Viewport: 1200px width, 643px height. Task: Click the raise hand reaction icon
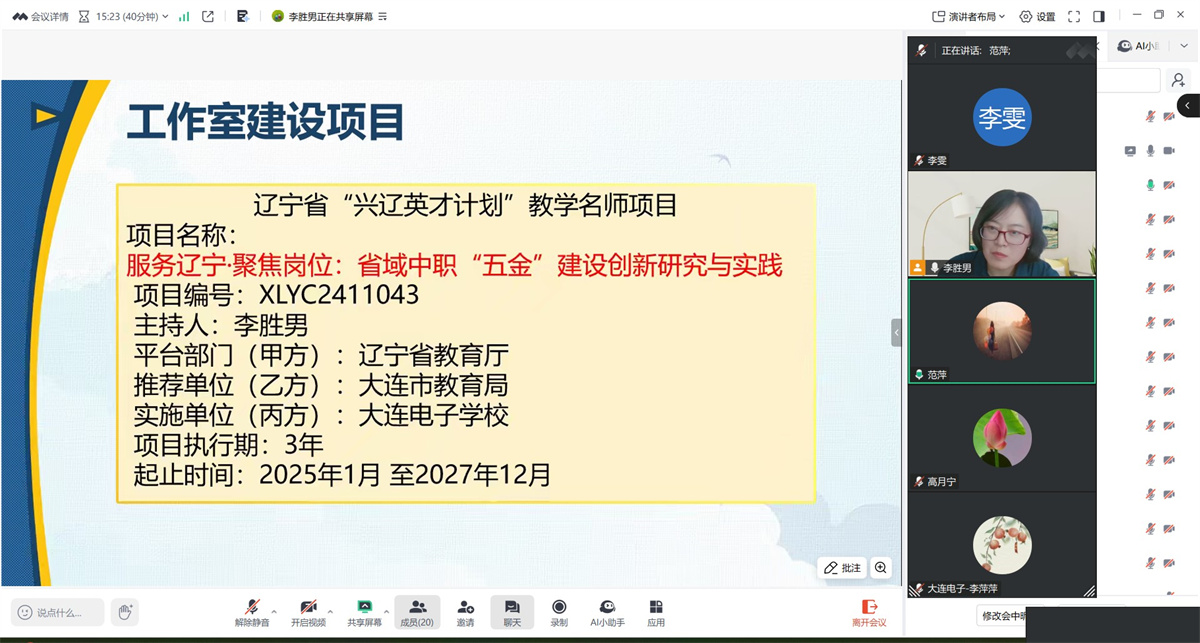(125, 611)
